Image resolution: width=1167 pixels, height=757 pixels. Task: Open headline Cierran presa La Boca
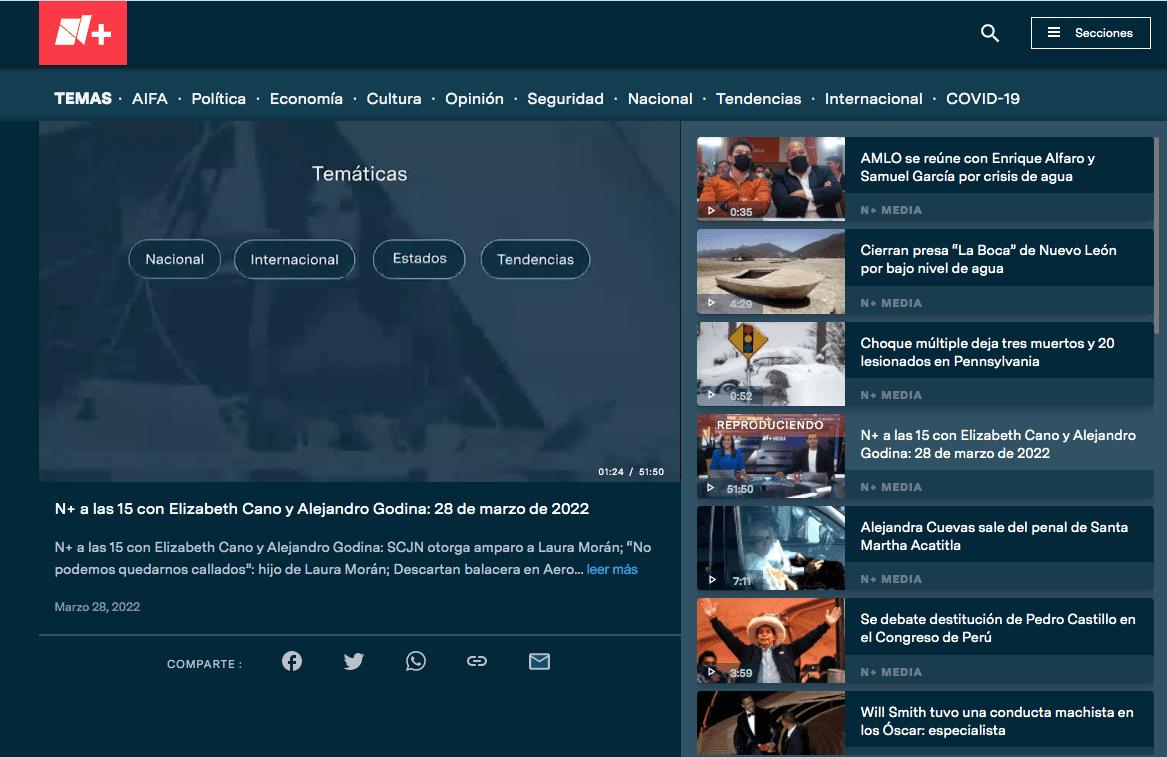pos(988,259)
